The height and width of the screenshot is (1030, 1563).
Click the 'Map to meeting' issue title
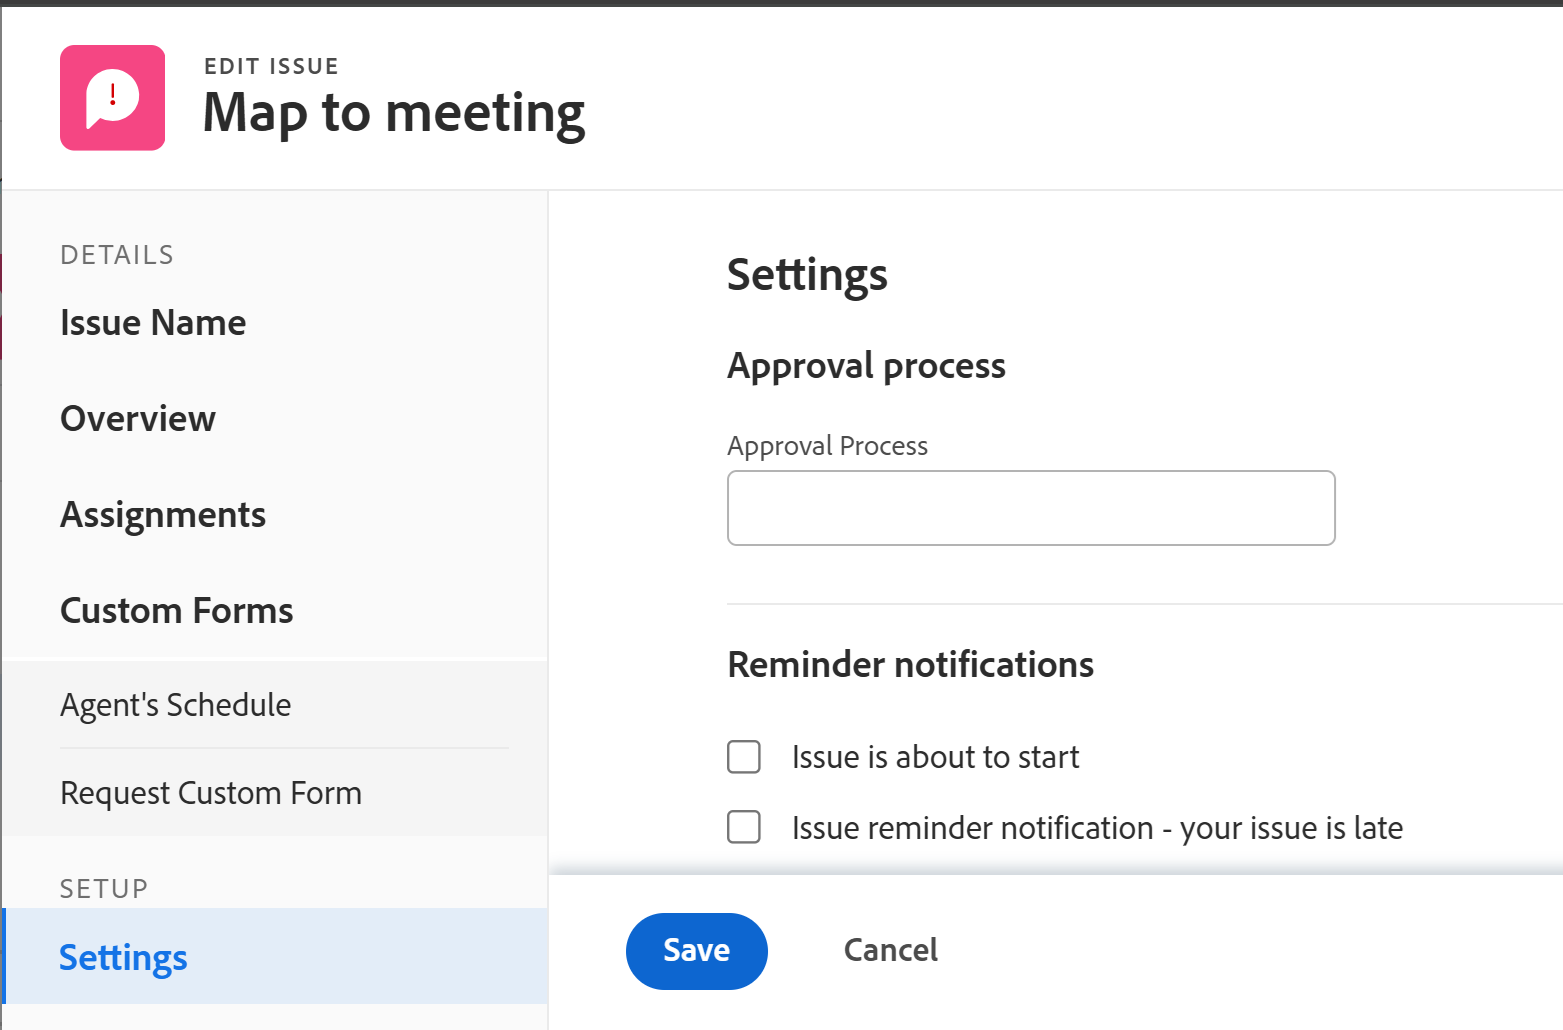[394, 113]
